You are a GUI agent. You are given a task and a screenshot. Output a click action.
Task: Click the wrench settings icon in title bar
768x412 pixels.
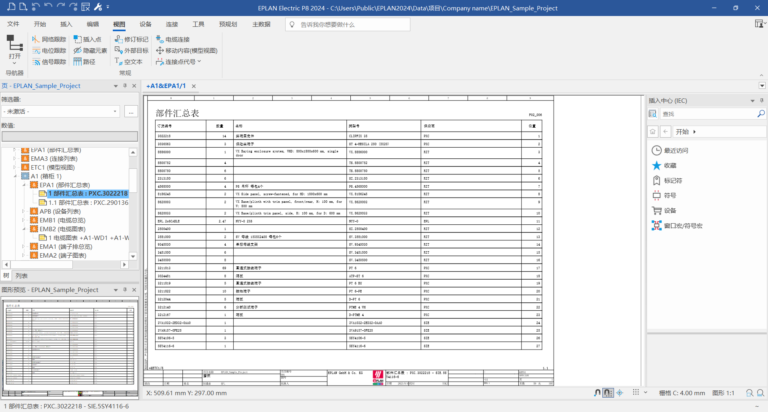pyautogui.click(x=98, y=7)
